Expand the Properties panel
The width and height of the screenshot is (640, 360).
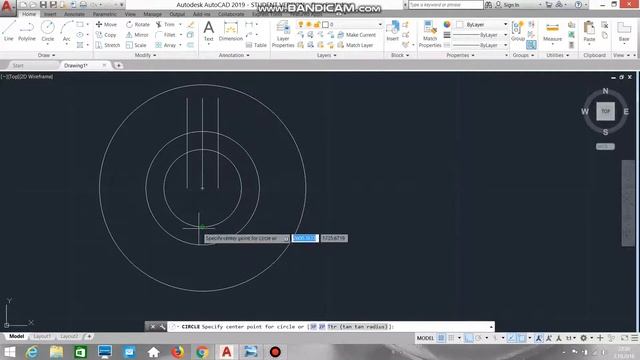point(460,55)
